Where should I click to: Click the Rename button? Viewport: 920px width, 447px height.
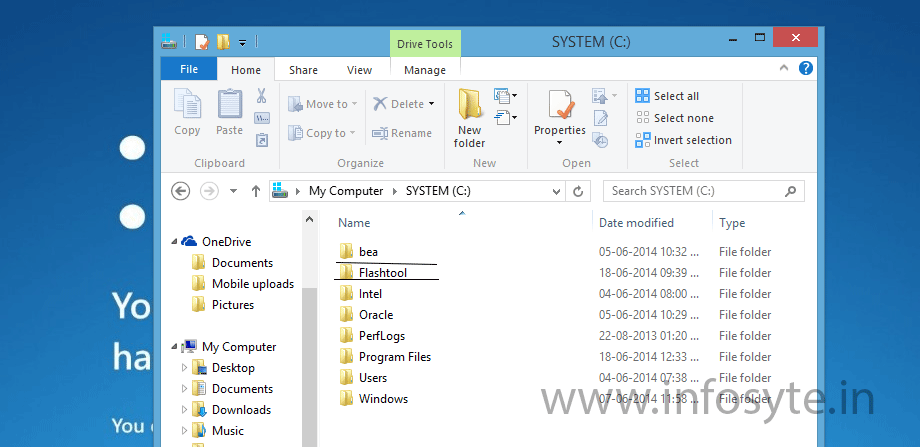pos(402,133)
